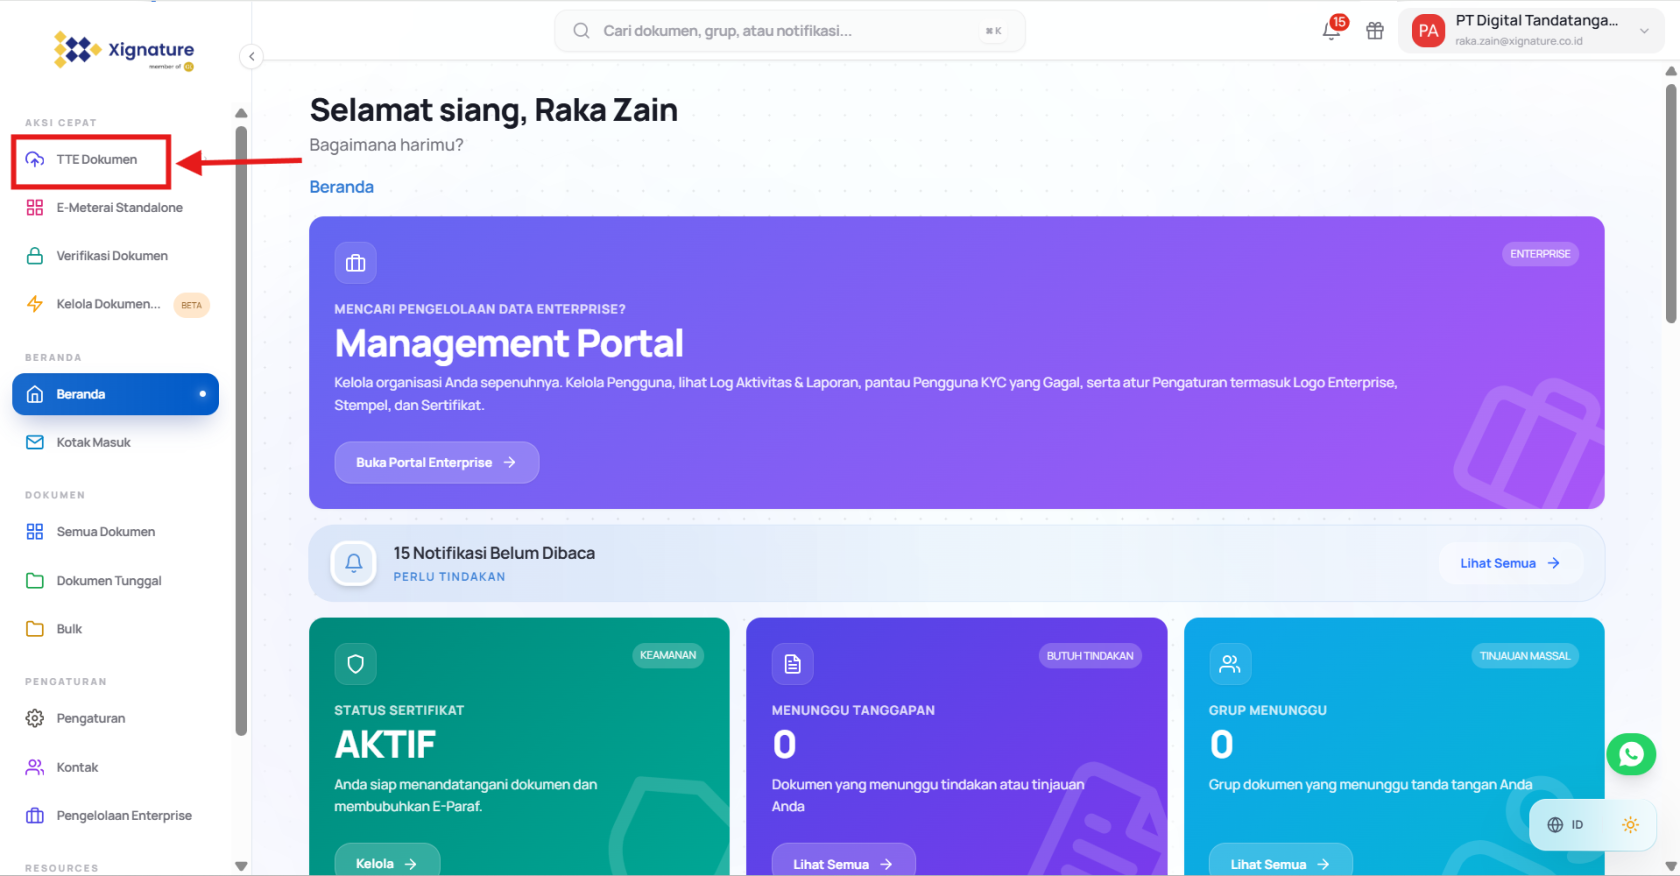Open the gift rewards icon
Image resolution: width=1680 pixels, height=876 pixels.
pos(1375,31)
